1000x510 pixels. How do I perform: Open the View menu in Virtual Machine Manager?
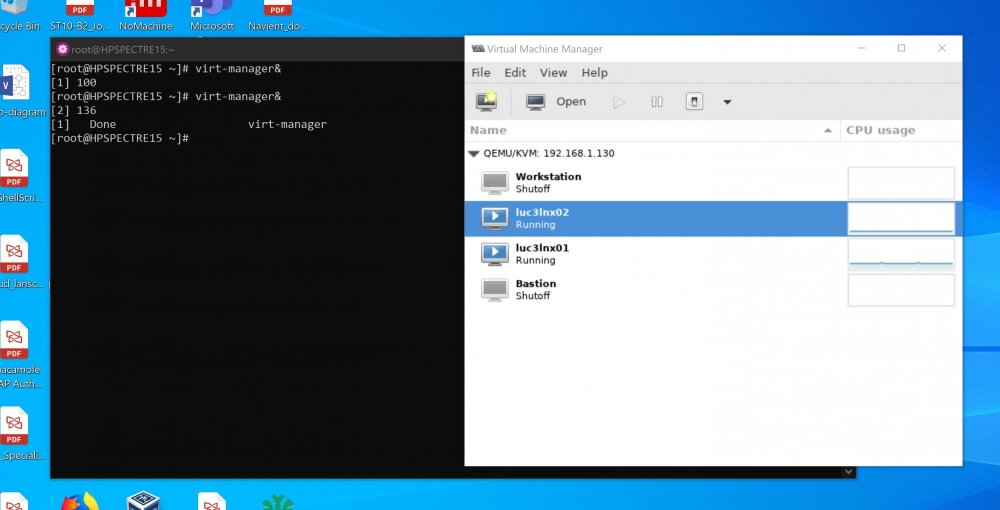[553, 73]
